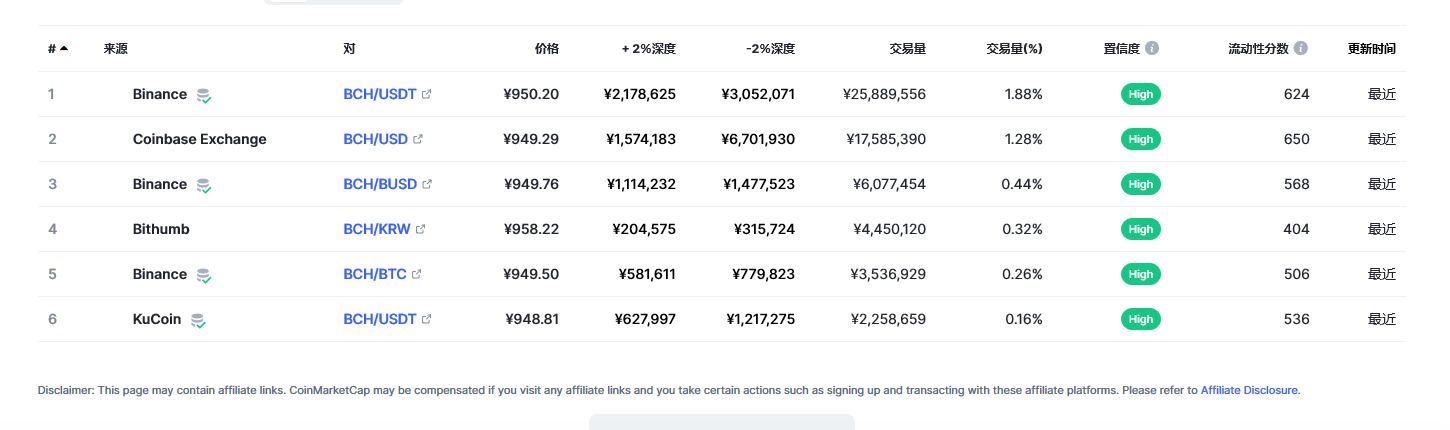Image resolution: width=1450 pixels, height=430 pixels.
Task: Click the reserves badge icon next to KuCoin
Action: [x=198, y=320]
